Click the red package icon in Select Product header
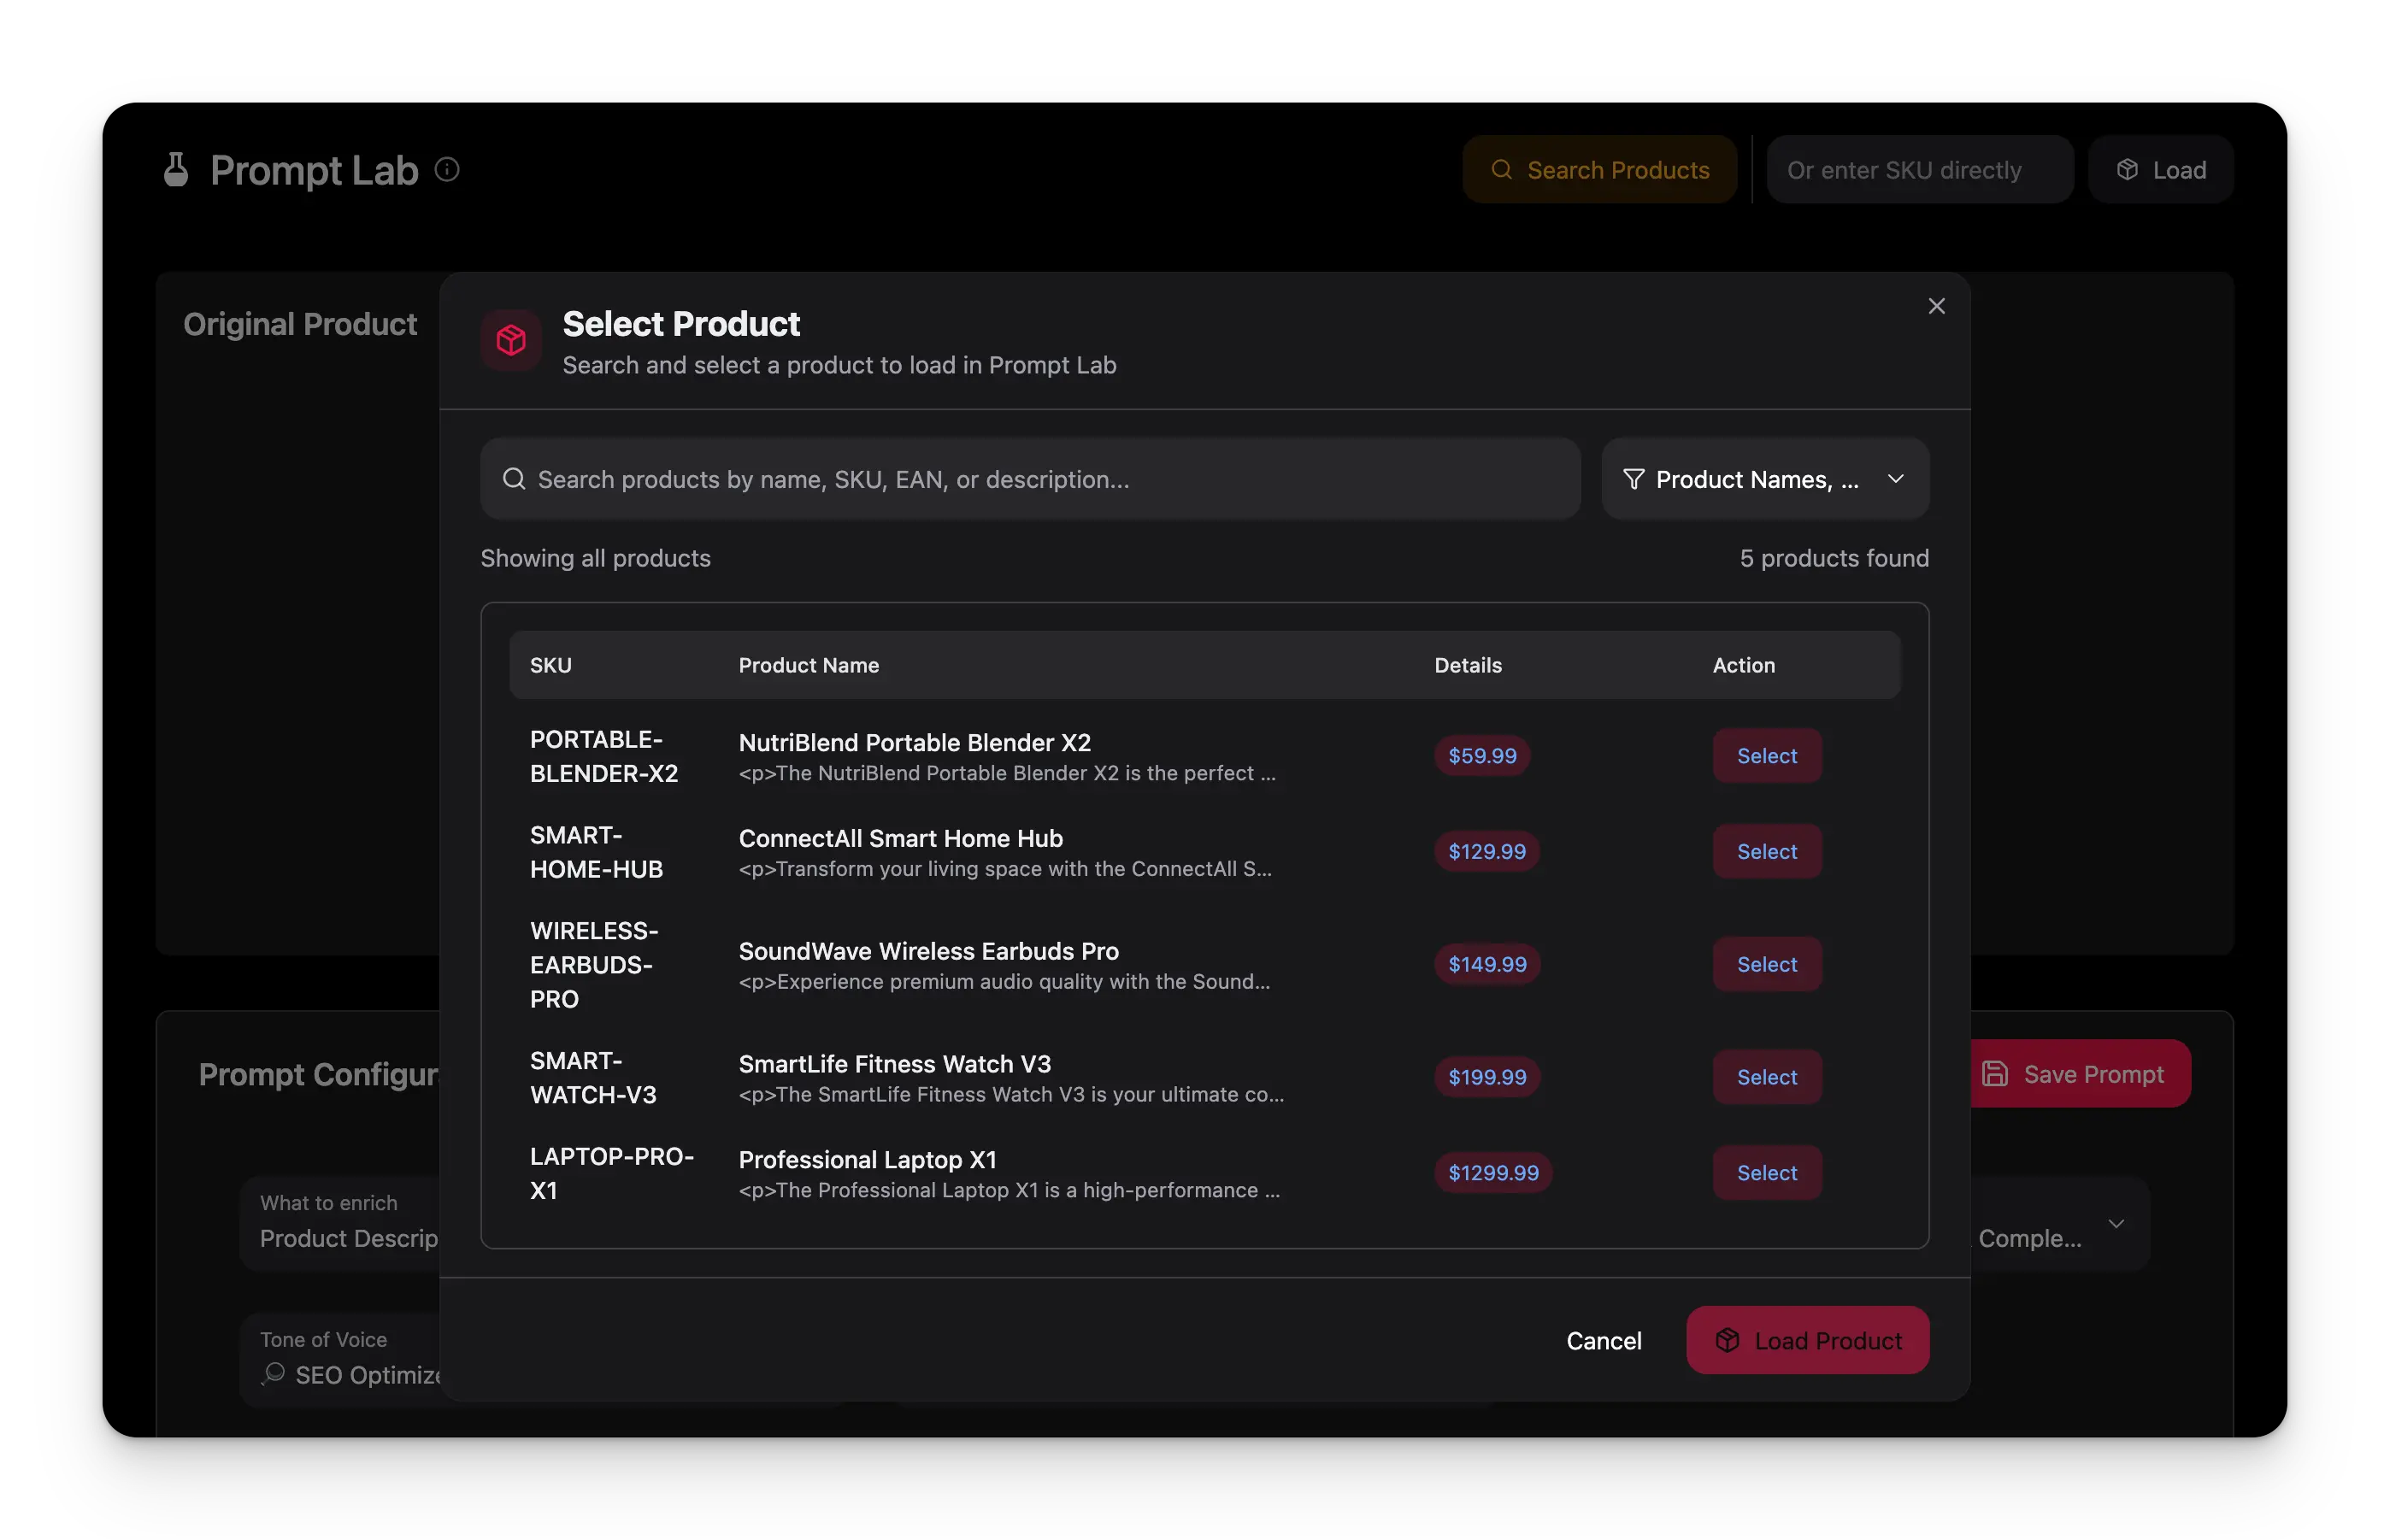 (510, 340)
